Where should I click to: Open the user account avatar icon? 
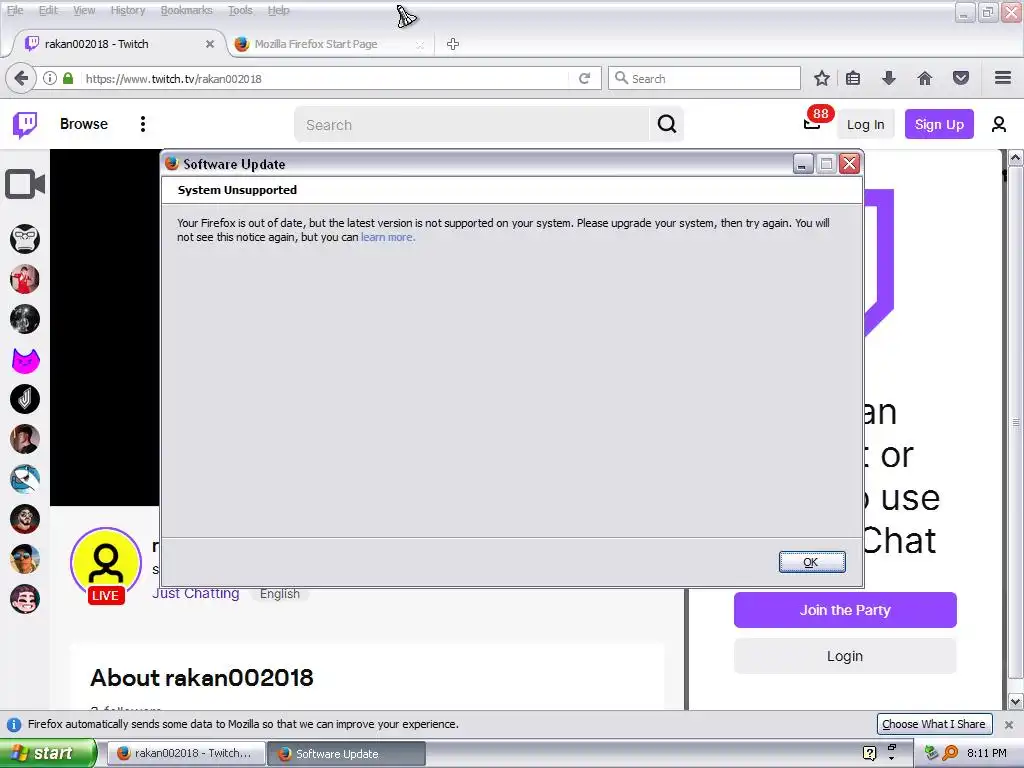[999, 124]
